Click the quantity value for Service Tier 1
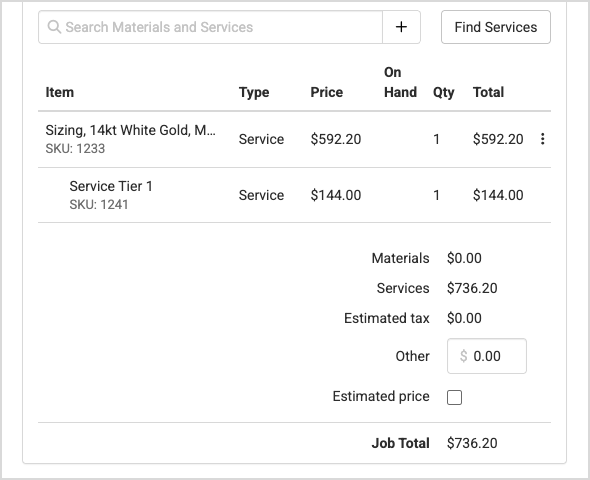This screenshot has width=590, height=480. point(436,195)
